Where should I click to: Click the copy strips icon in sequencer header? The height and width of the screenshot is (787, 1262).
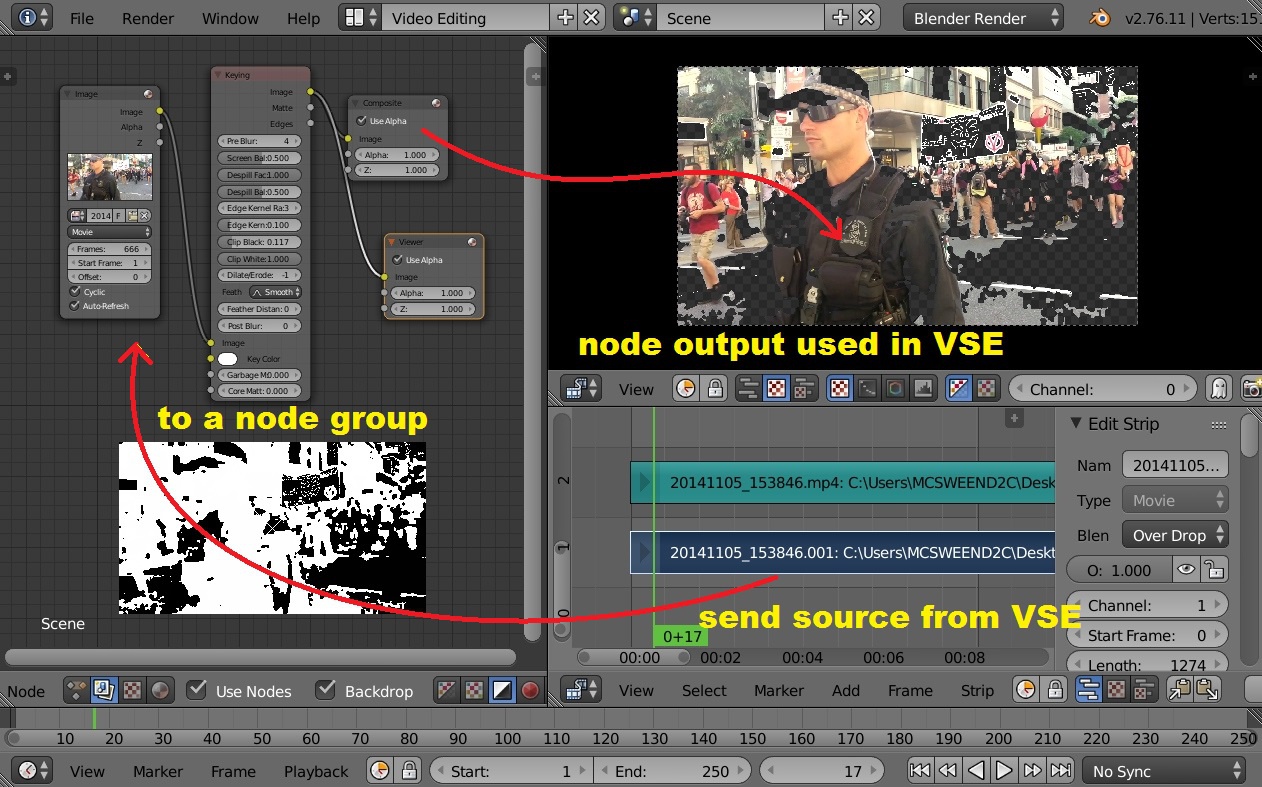pyautogui.click(x=1180, y=690)
